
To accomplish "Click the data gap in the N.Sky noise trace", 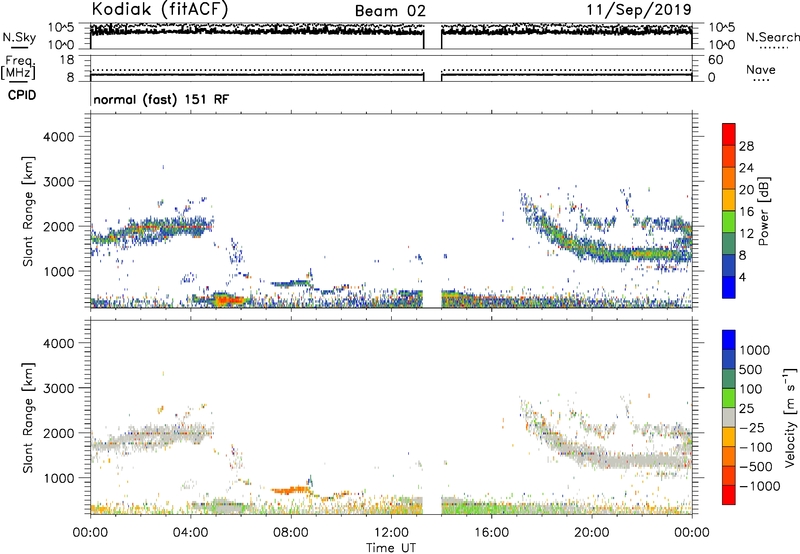I will [433, 36].
